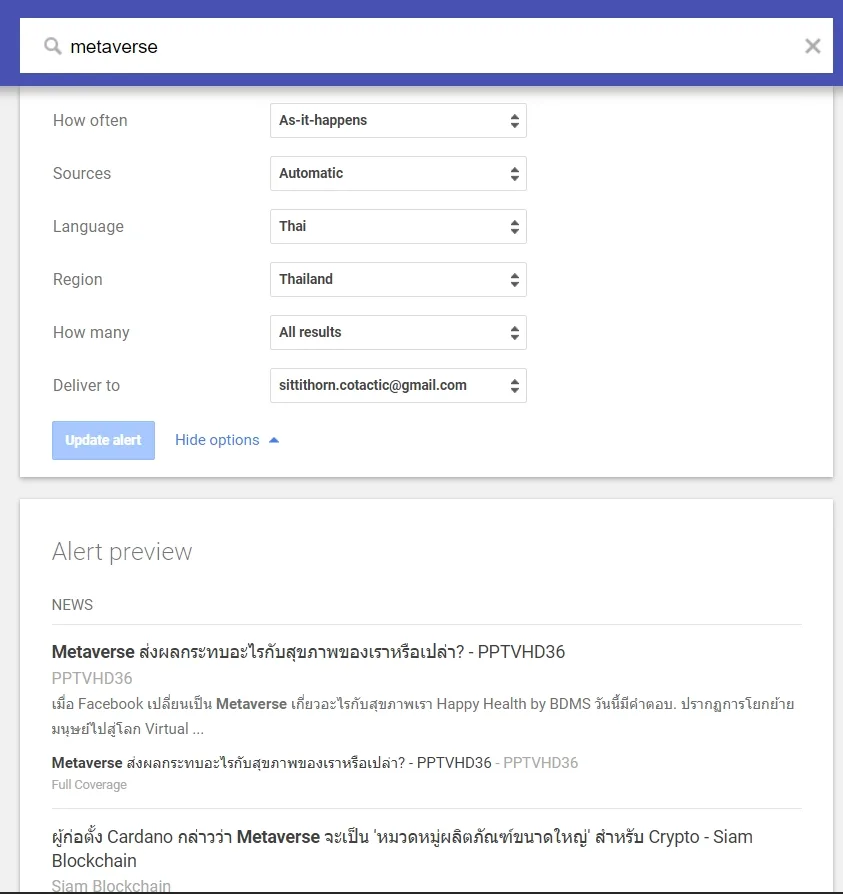Click the arrows icon on the Language selector

(513, 226)
